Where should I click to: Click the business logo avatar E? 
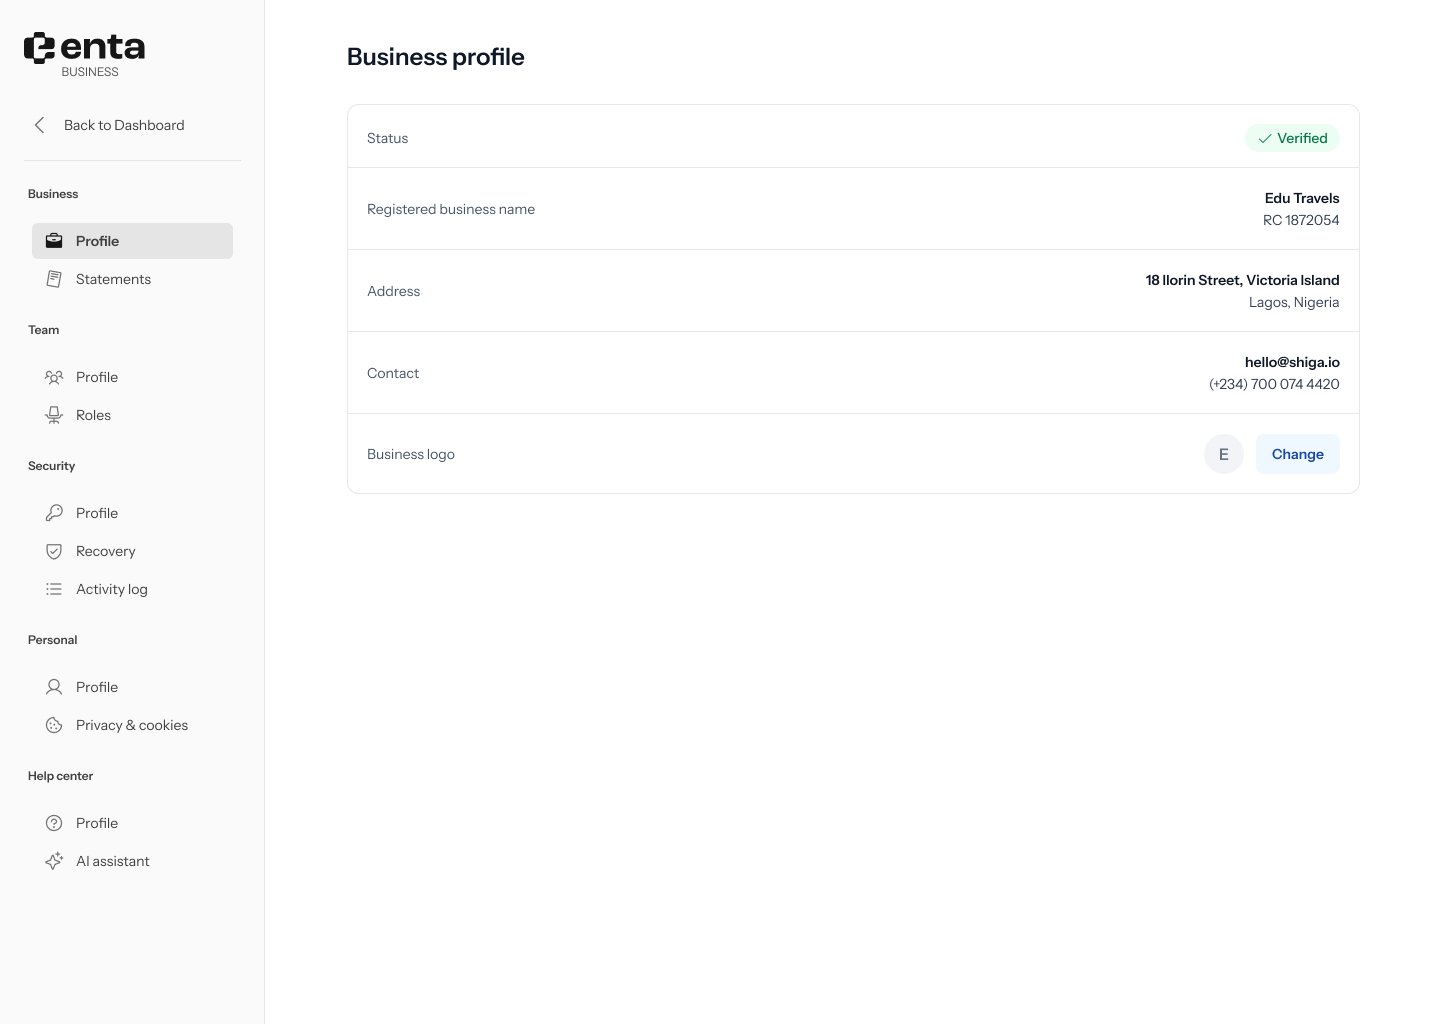click(1223, 454)
